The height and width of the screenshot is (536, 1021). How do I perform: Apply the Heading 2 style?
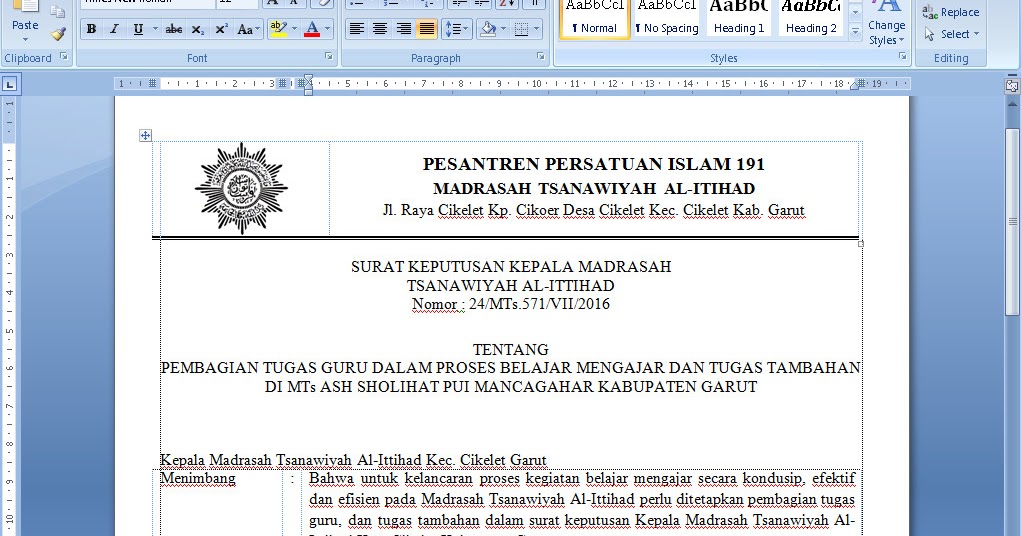[x=811, y=18]
